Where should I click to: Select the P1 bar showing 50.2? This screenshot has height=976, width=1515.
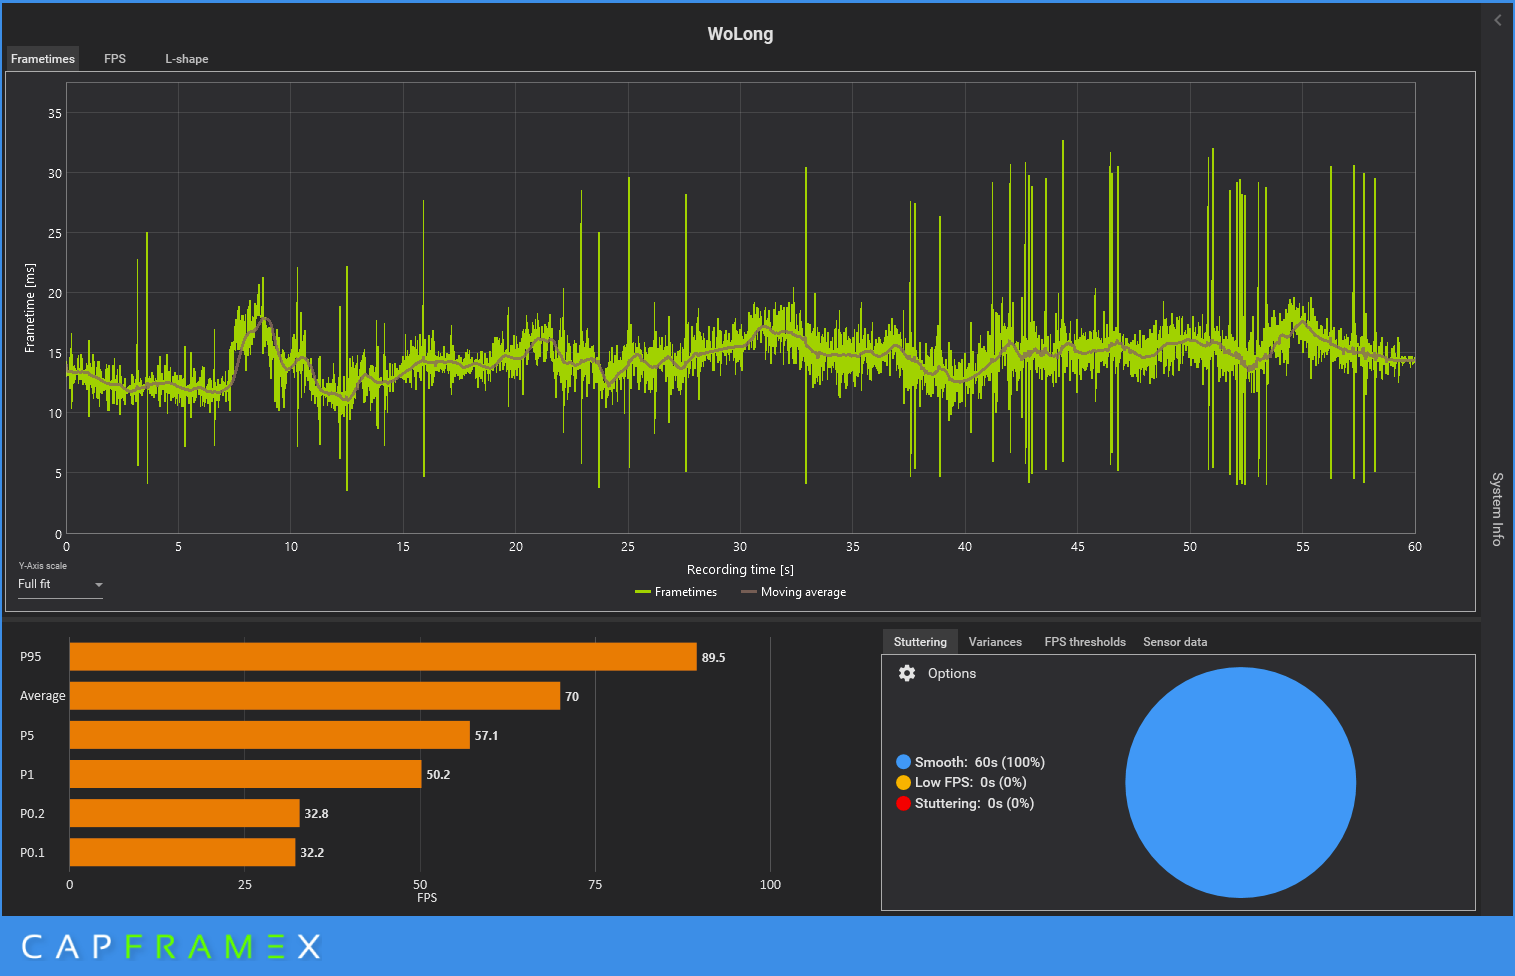[x=246, y=774]
